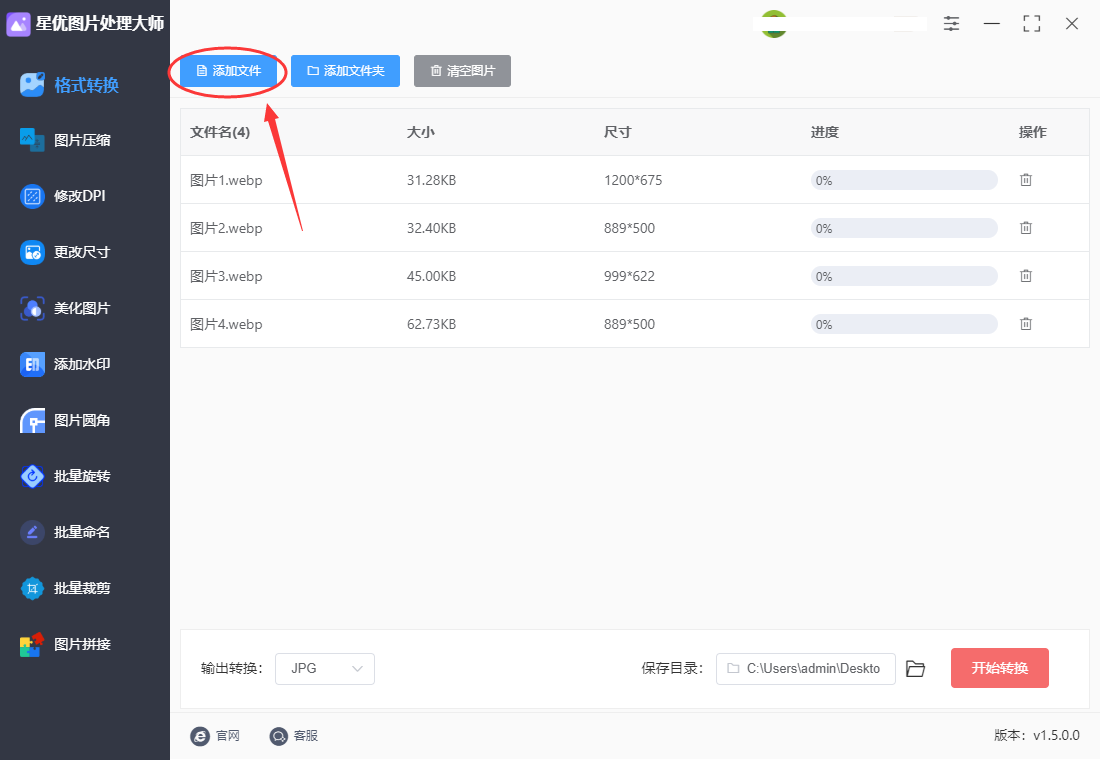Click the 操作 column header
The image size is (1100, 760).
[1033, 132]
